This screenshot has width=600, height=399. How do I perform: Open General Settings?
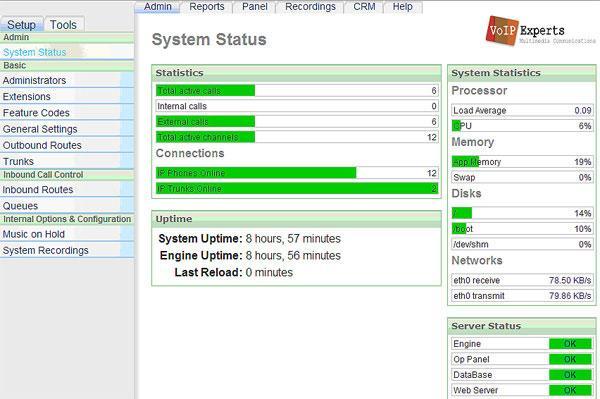click(67, 129)
